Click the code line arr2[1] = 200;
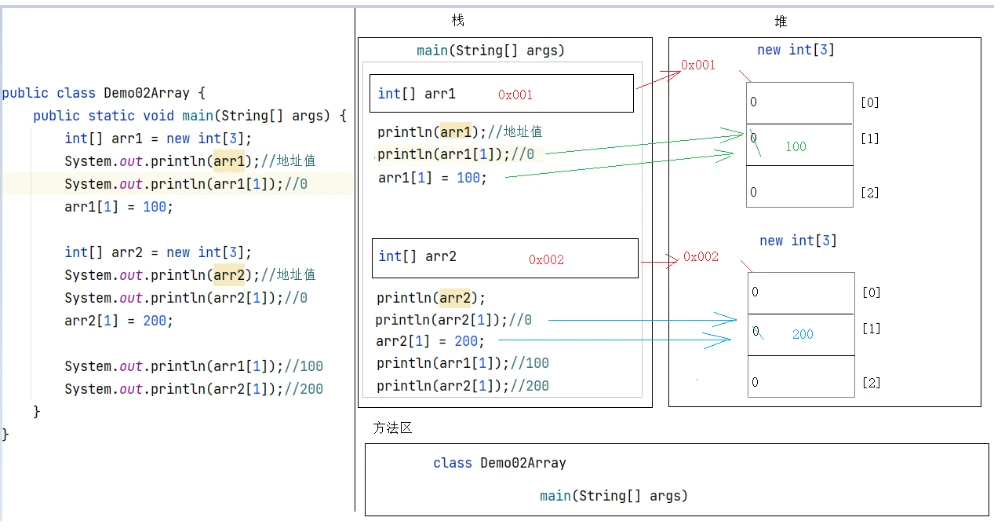This screenshot has height=532, width=1004. (x=118, y=321)
